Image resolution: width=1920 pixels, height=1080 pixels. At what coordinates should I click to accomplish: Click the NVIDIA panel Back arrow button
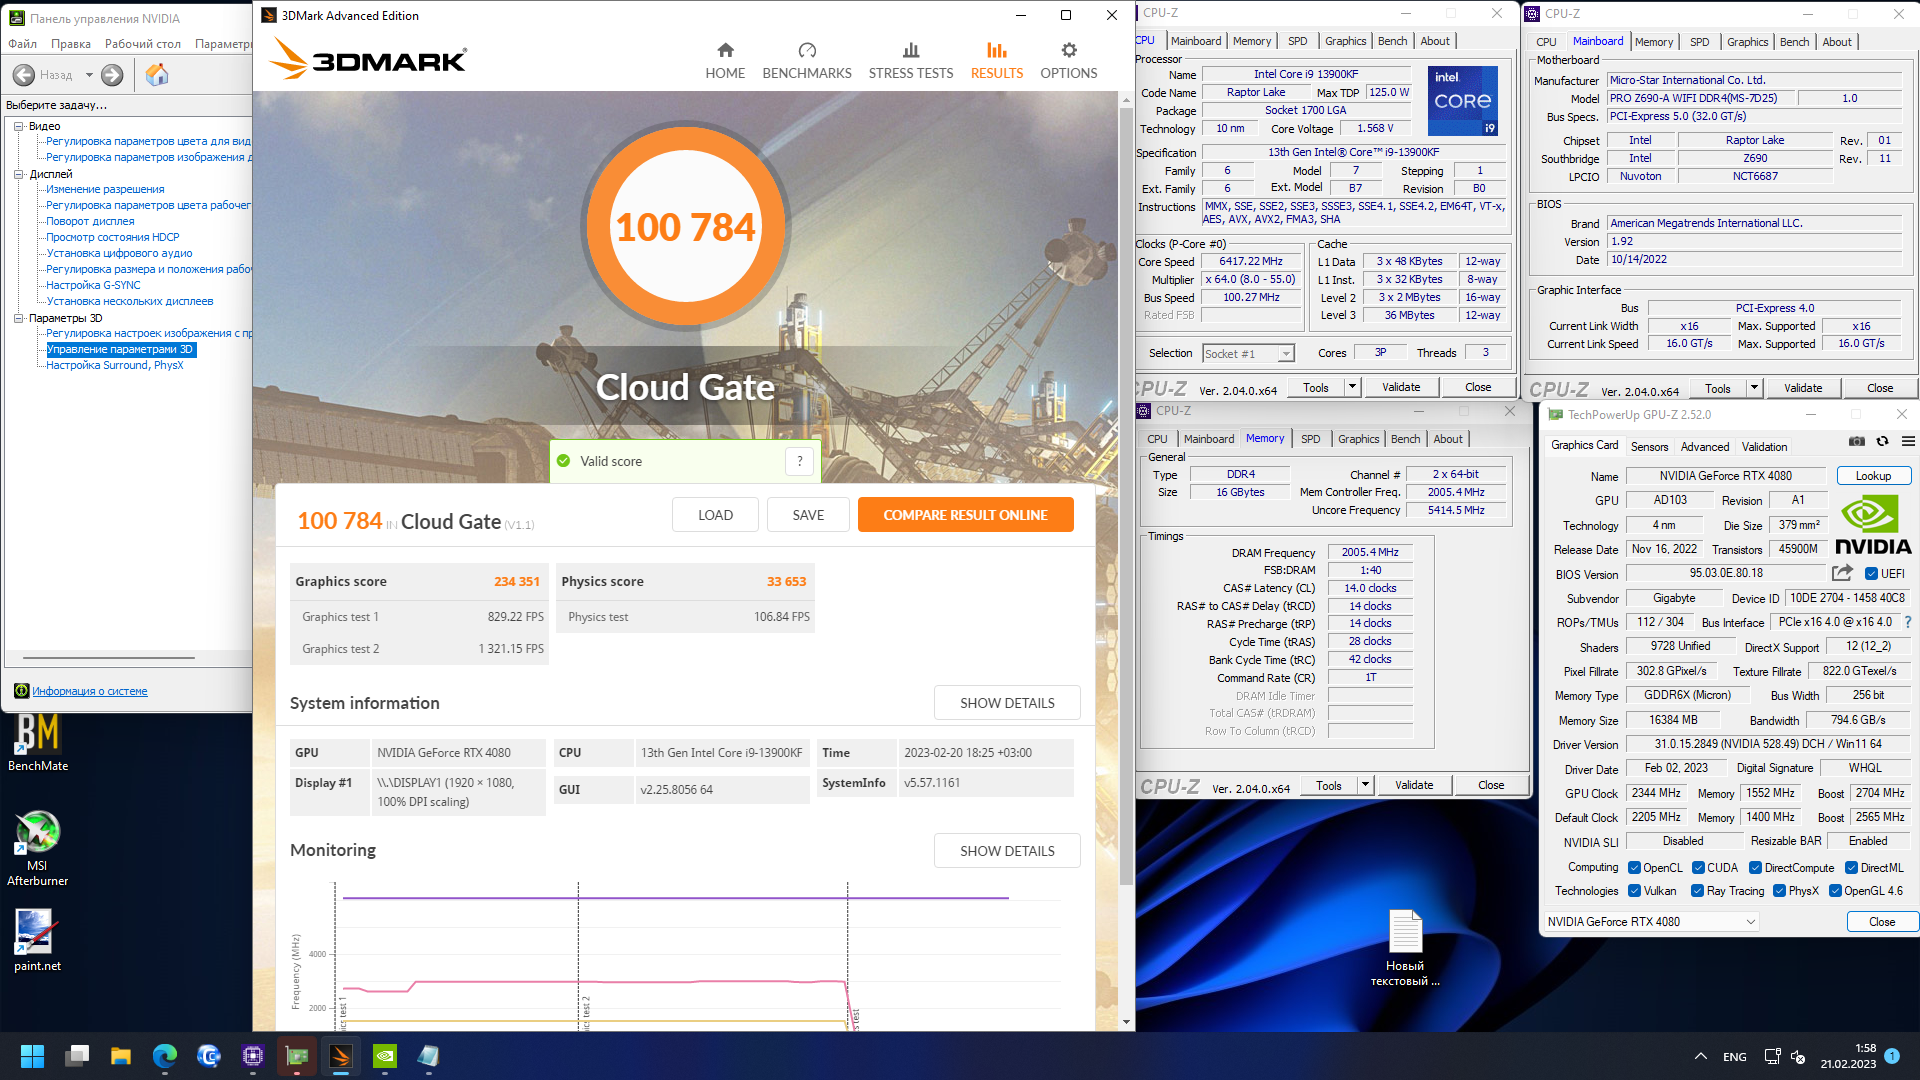point(24,75)
